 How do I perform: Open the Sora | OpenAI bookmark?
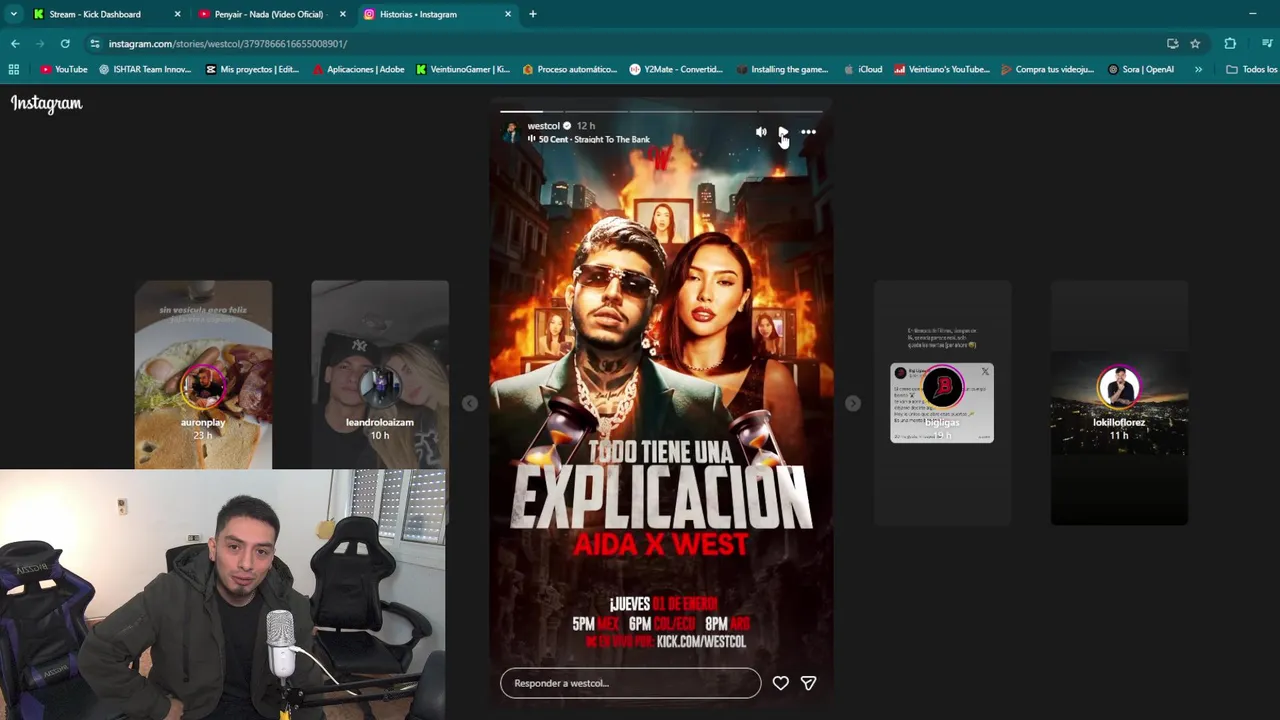(1141, 70)
